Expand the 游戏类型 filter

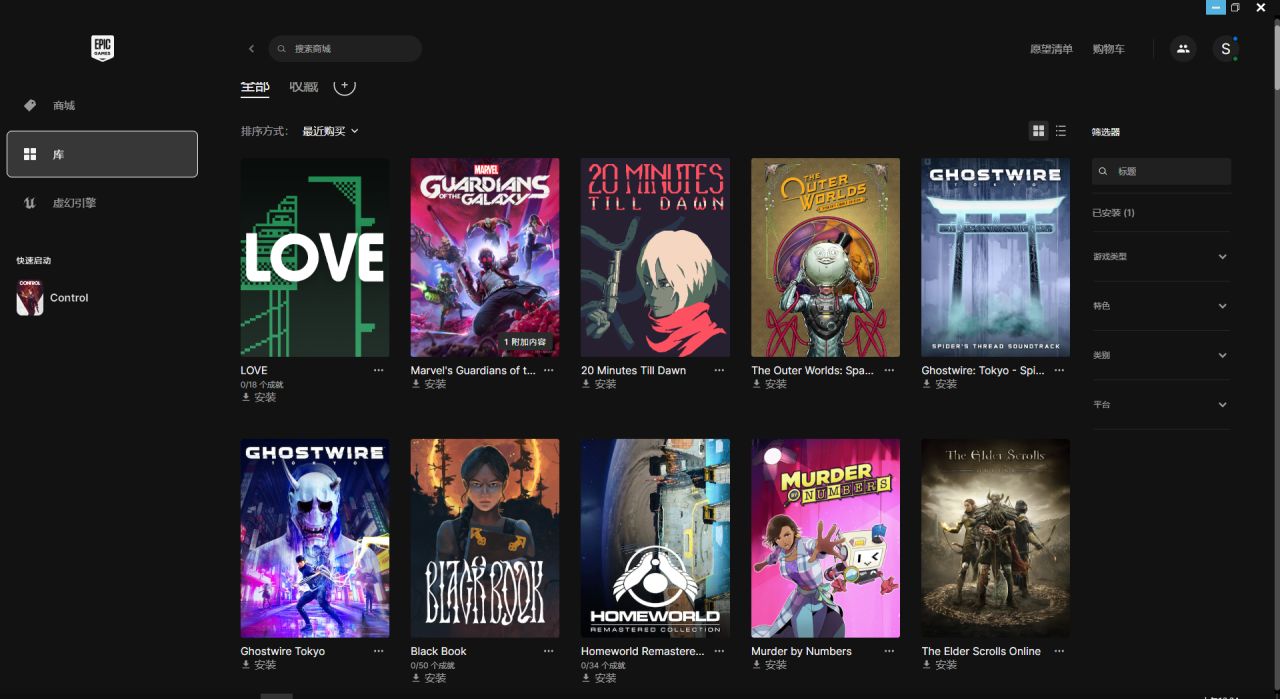pyautogui.click(x=1161, y=257)
